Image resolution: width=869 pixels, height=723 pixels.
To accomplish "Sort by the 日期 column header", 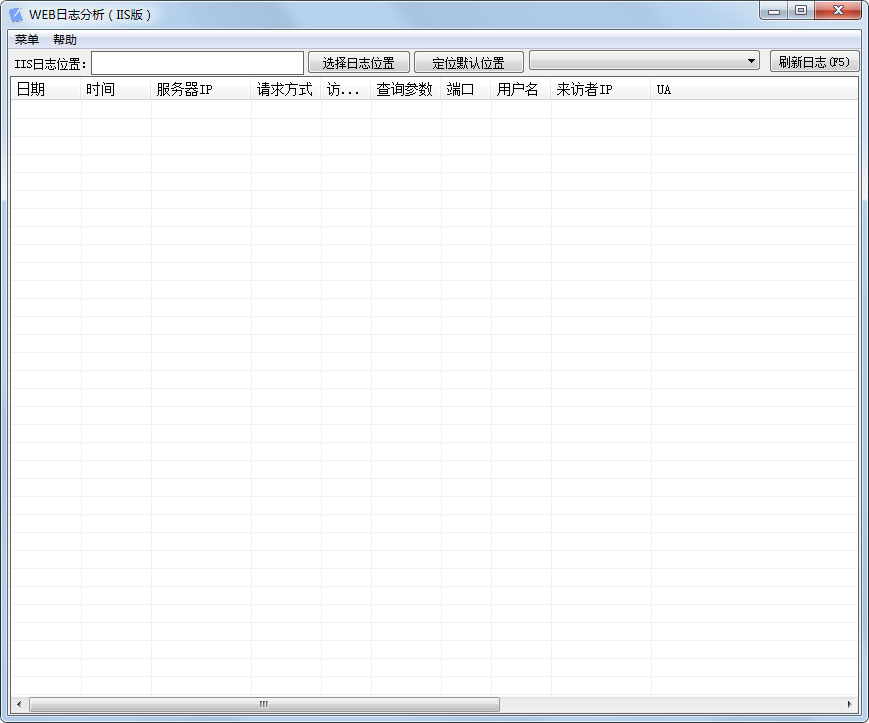I will 45,90.
